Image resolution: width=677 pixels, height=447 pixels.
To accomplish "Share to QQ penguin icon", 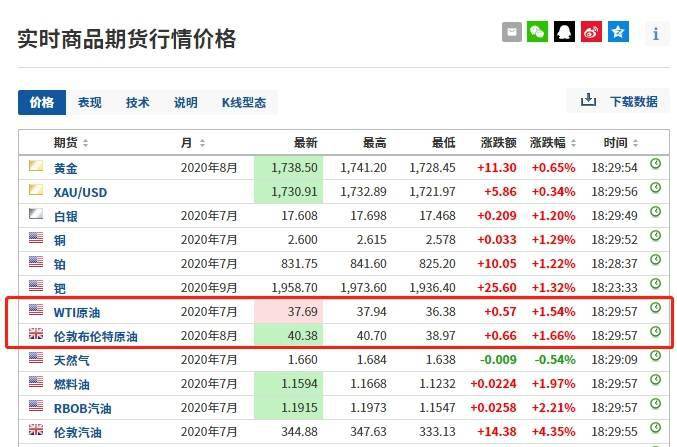I will (x=565, y=32).
